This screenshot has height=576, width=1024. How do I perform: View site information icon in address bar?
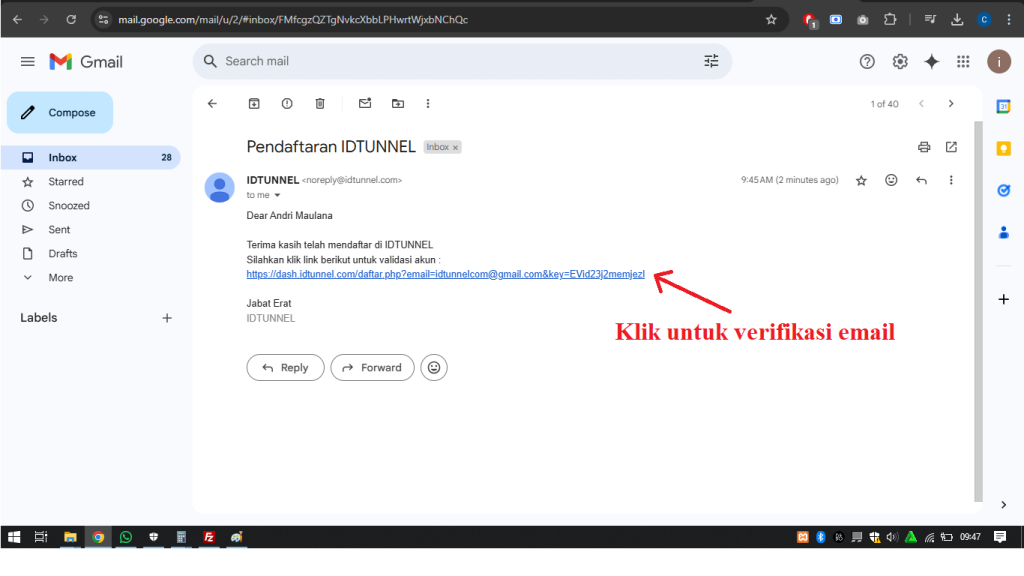103,20
